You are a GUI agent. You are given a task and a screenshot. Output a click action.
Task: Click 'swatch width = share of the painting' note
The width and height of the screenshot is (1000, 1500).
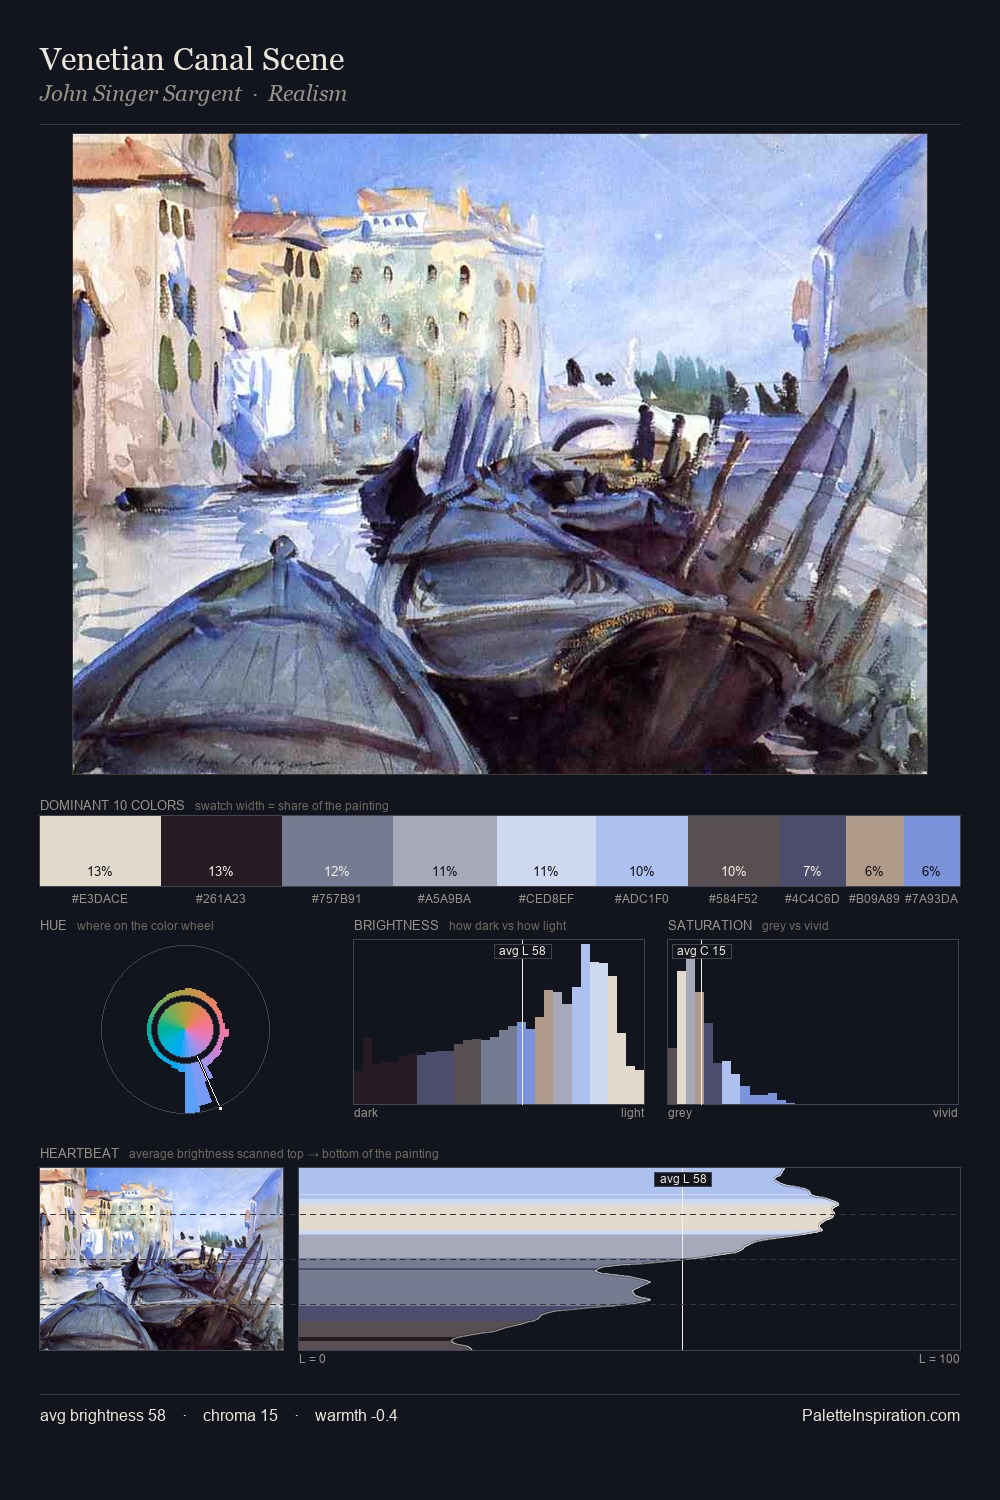pos(291,805)
